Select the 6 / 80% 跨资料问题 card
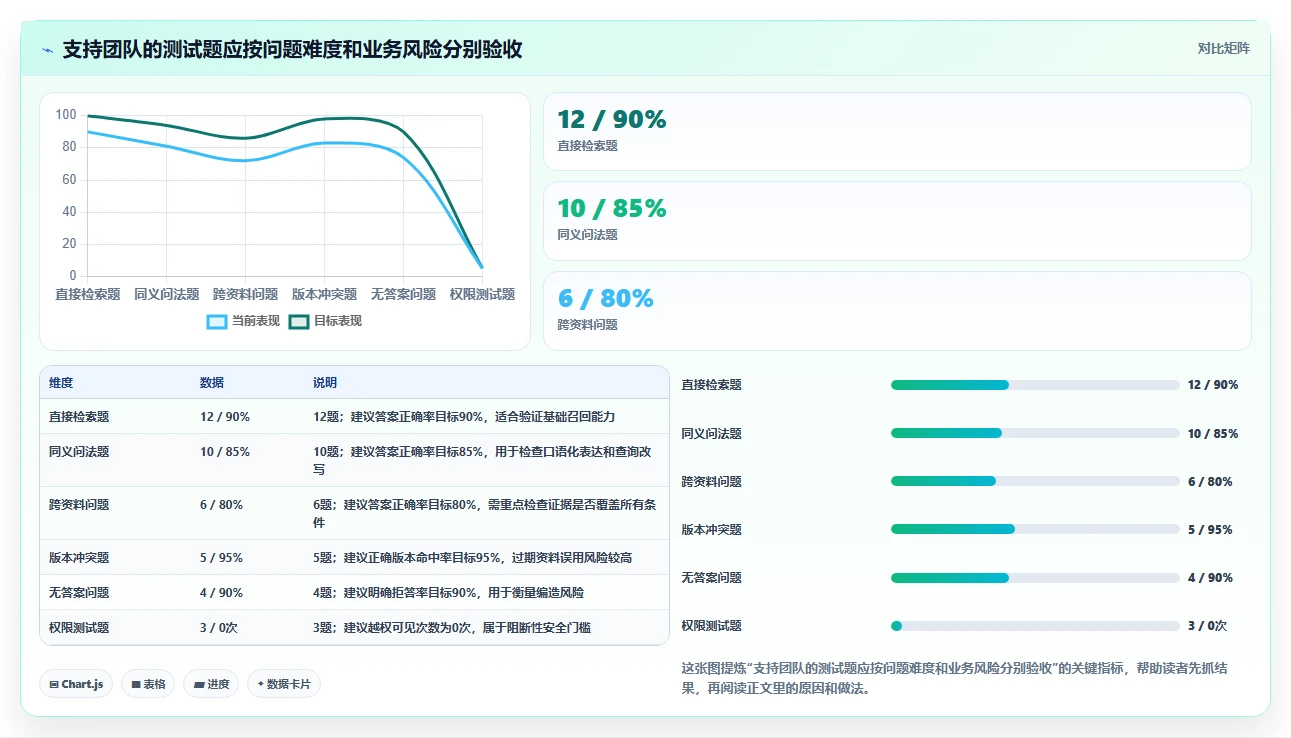 pyautogui.click(x=897, y=311)
